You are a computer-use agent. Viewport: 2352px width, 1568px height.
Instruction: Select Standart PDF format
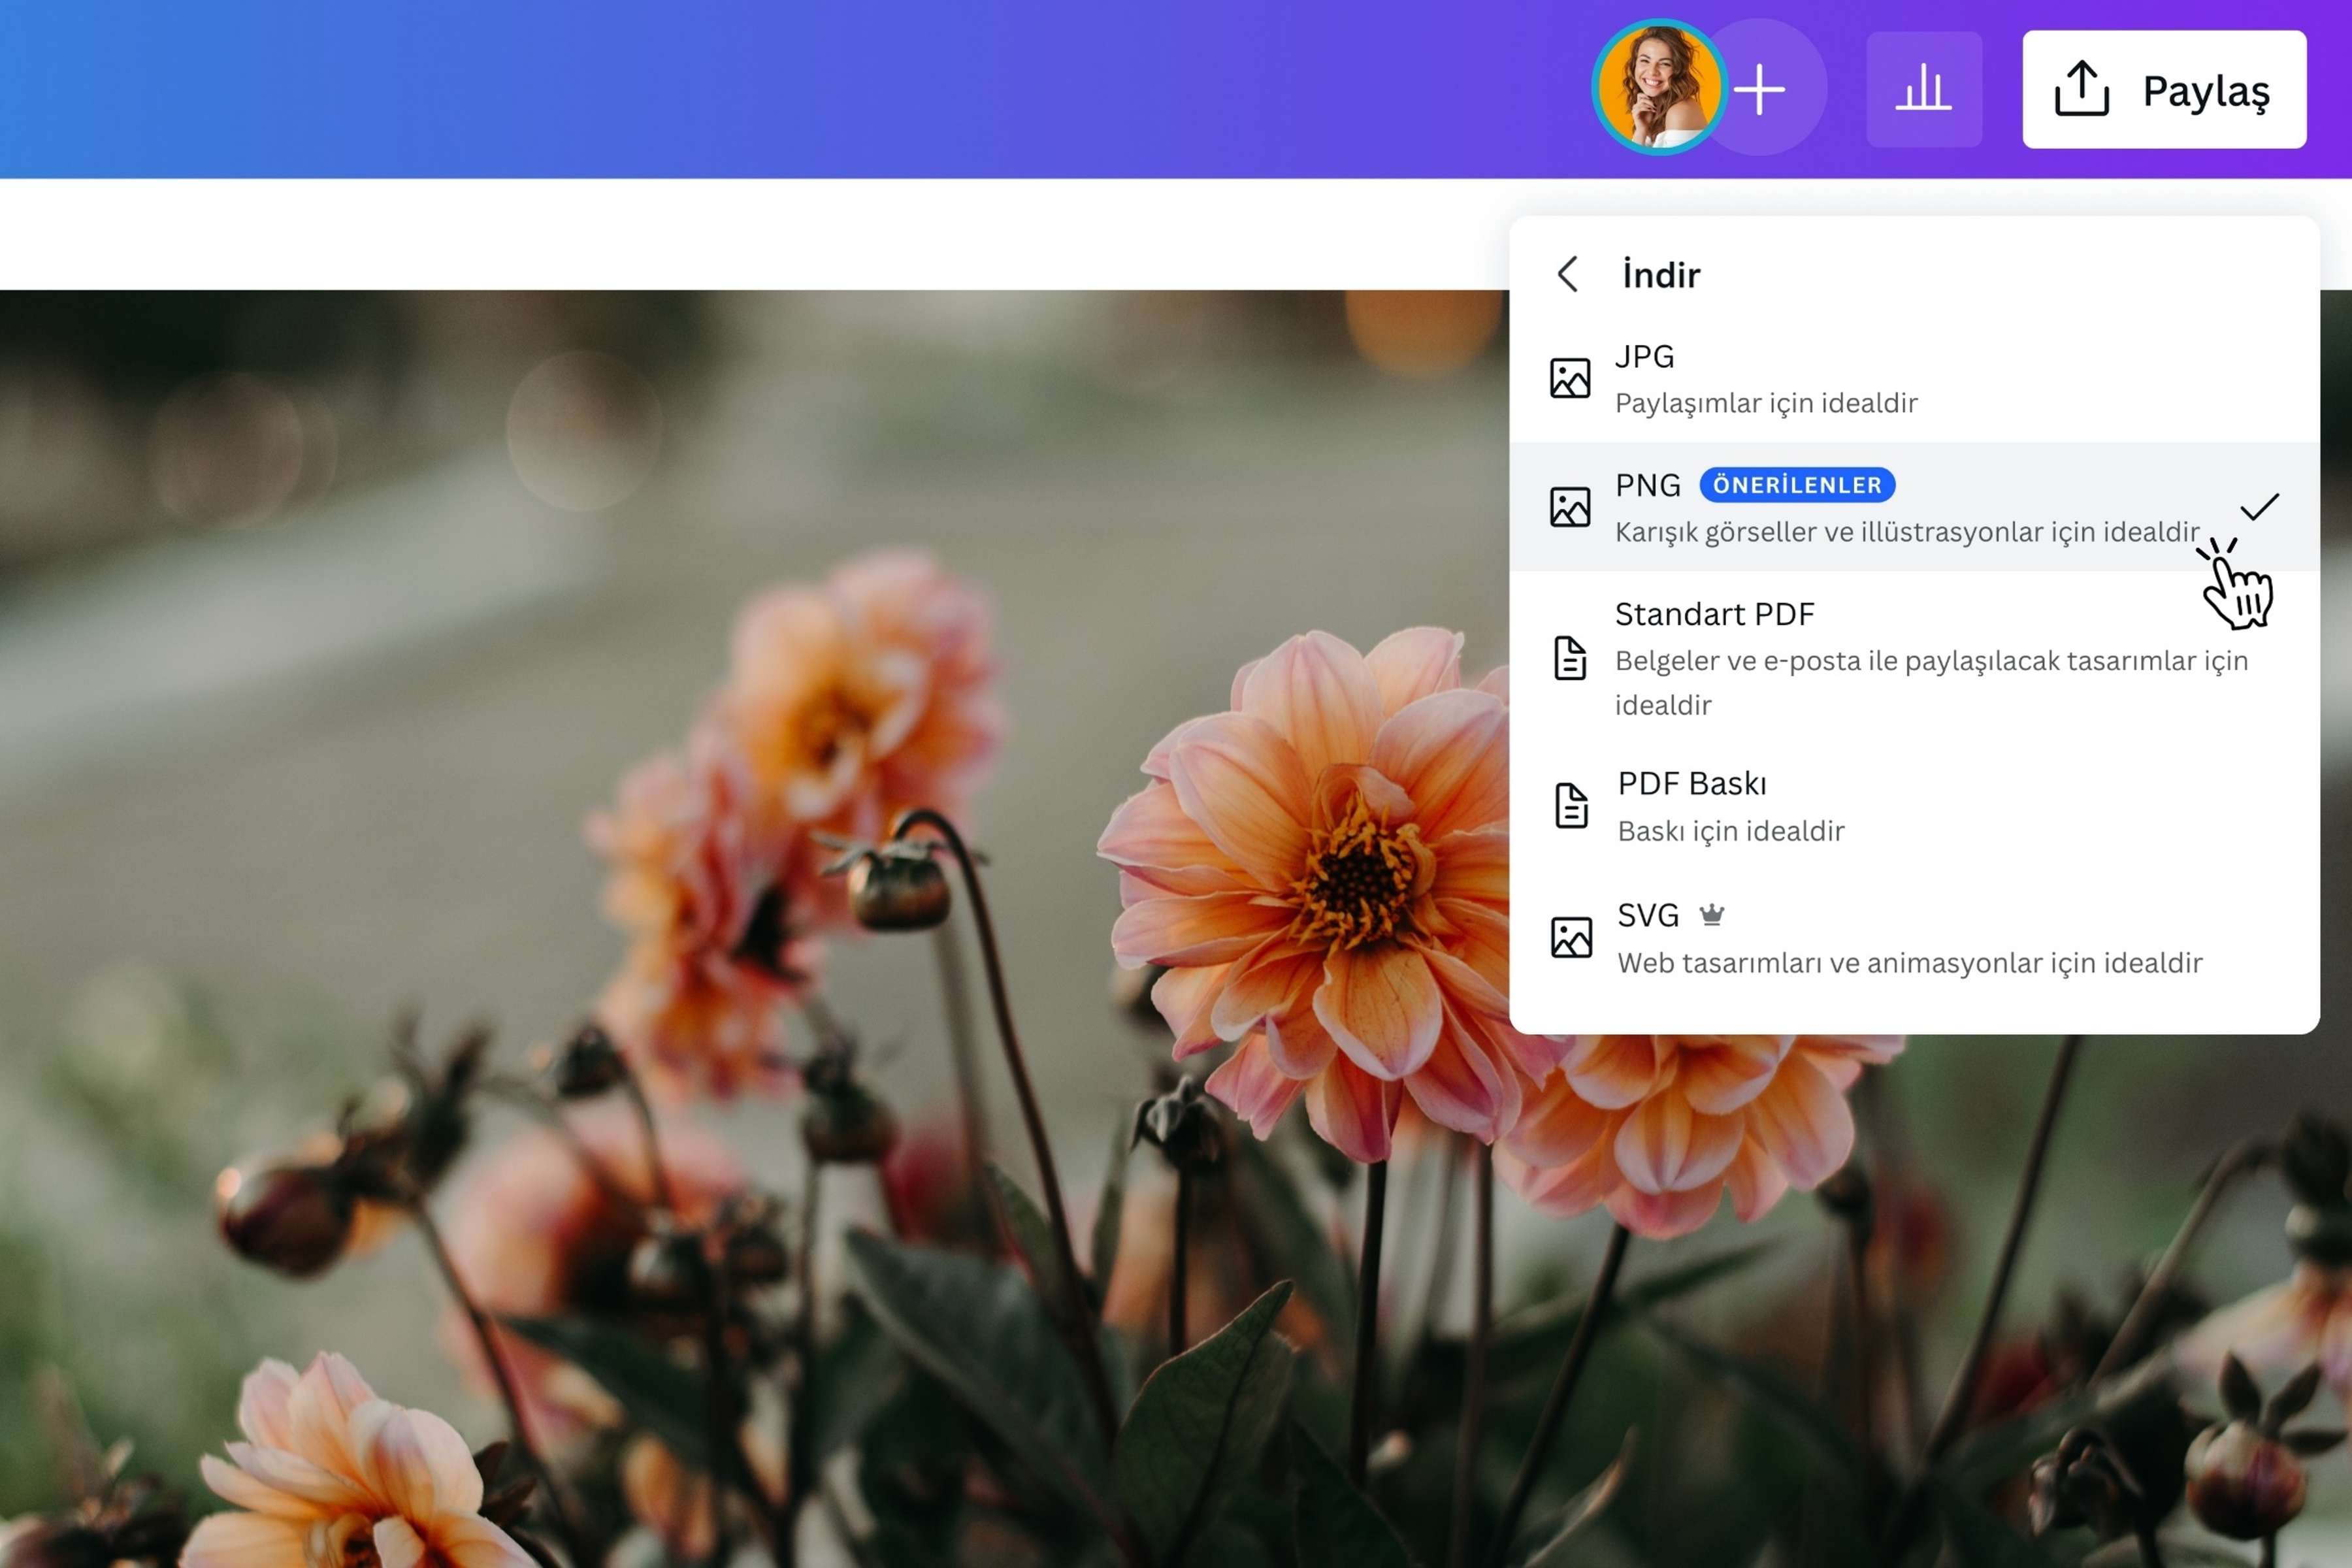(1914, 658)
